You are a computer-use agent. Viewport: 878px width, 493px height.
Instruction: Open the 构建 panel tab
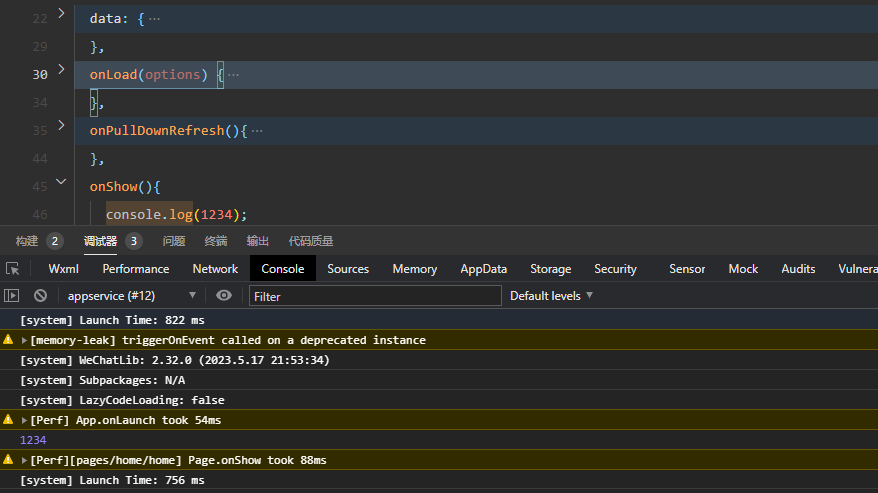[27, 241]
